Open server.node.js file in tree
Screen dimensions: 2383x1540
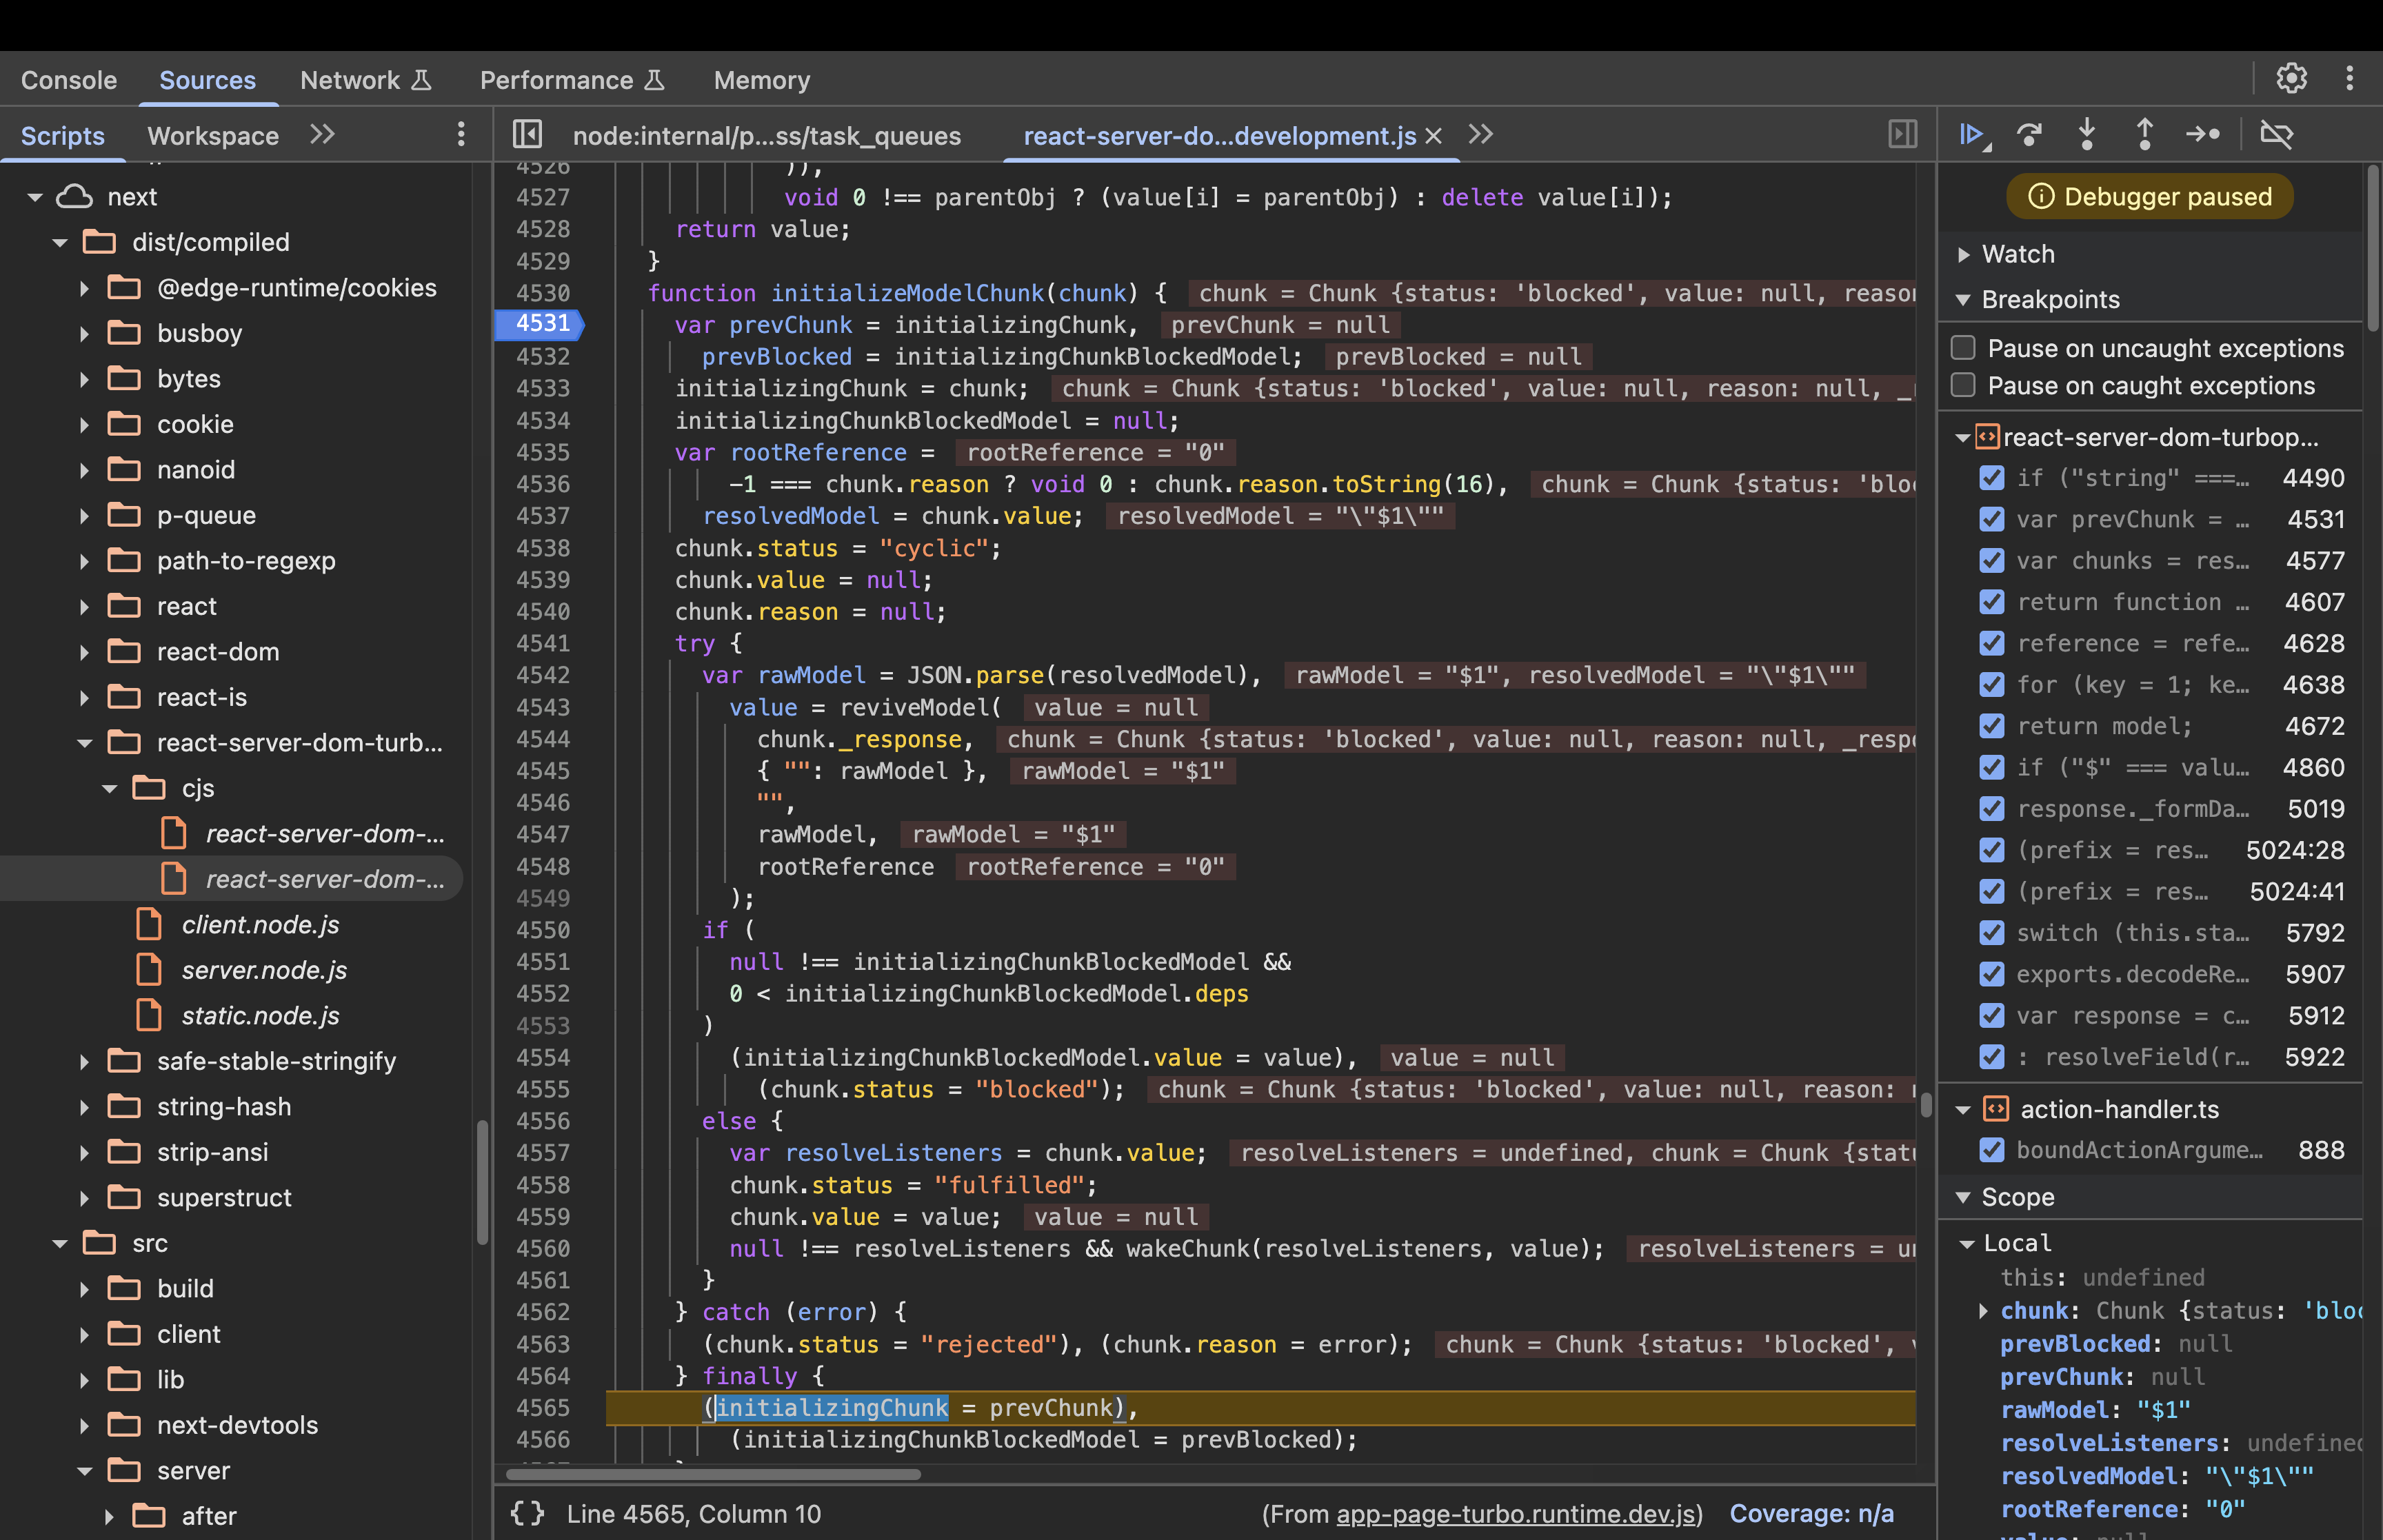(264, 970)
